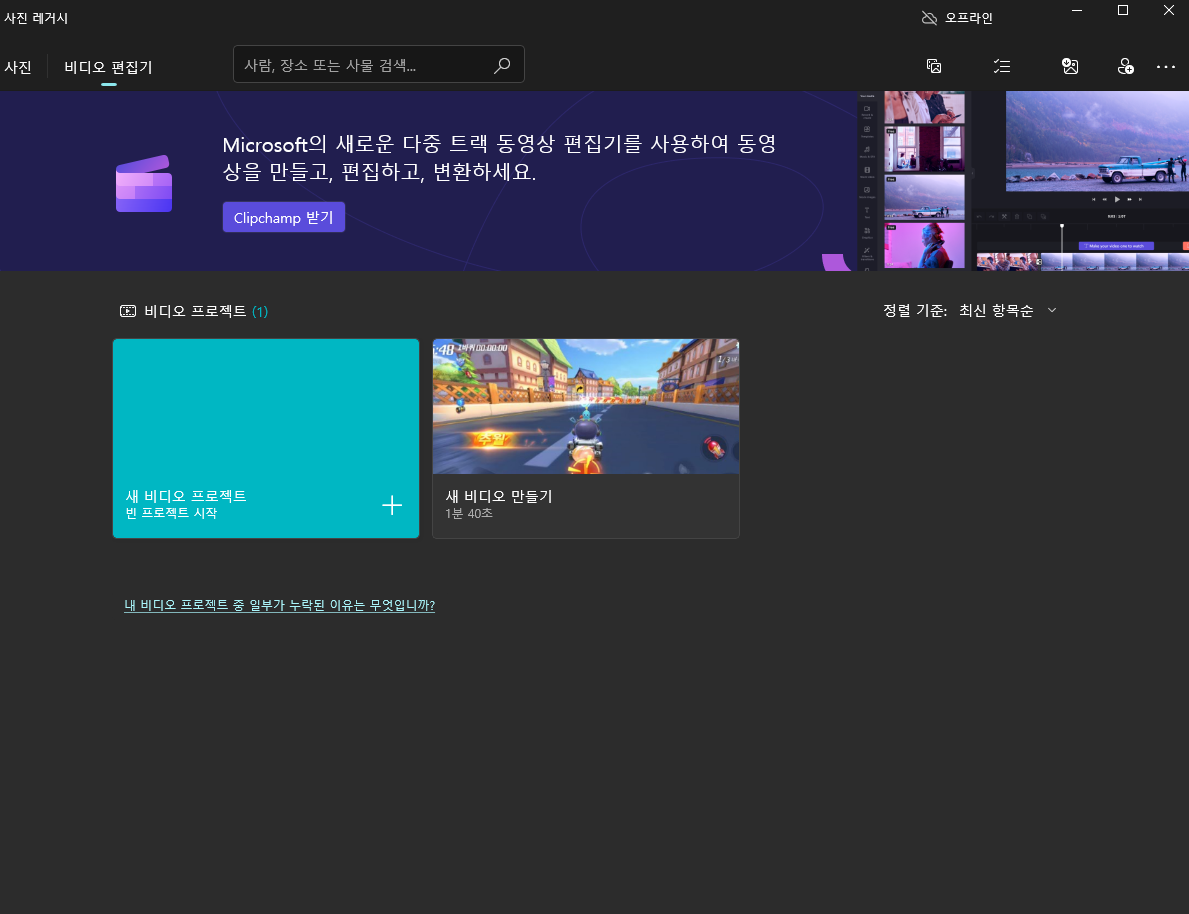1189x914 pixels.
Task: Open the import photos icon in toolbar
Action: coord(934,66)
